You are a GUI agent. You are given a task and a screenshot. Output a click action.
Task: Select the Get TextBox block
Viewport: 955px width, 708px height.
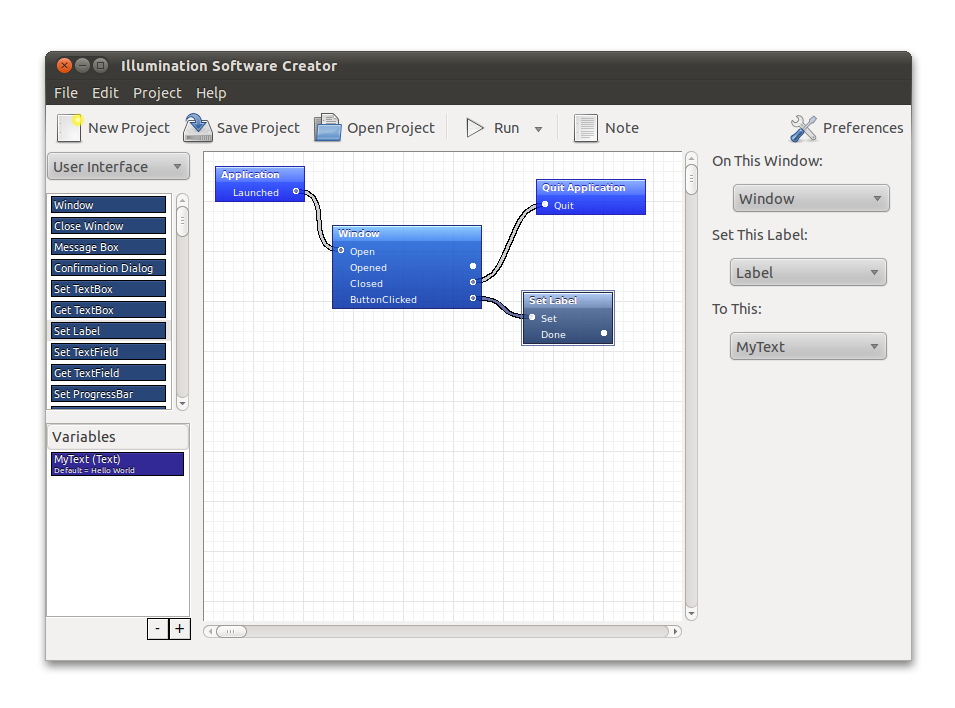coord(108,310)
